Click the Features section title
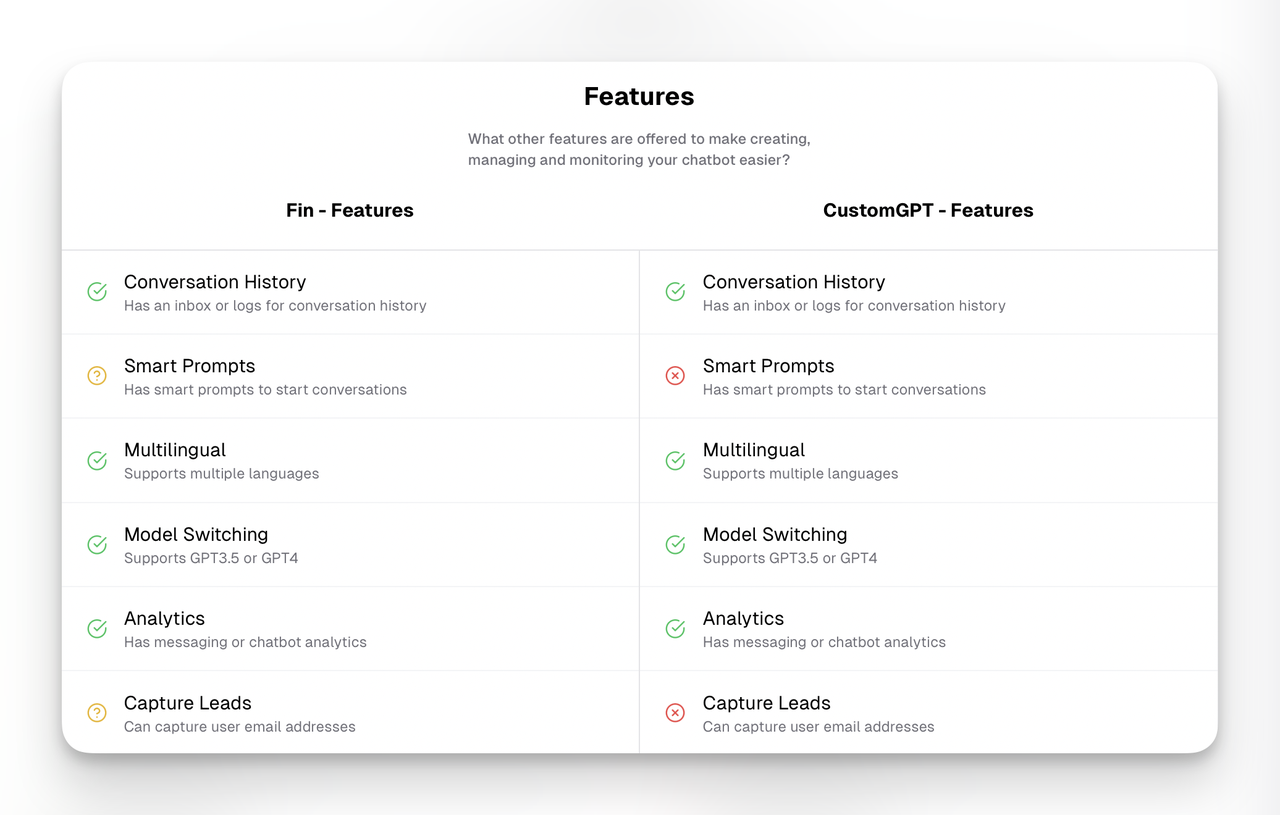The height and width of the screenshot is (815, 1280). pos(639,96)
